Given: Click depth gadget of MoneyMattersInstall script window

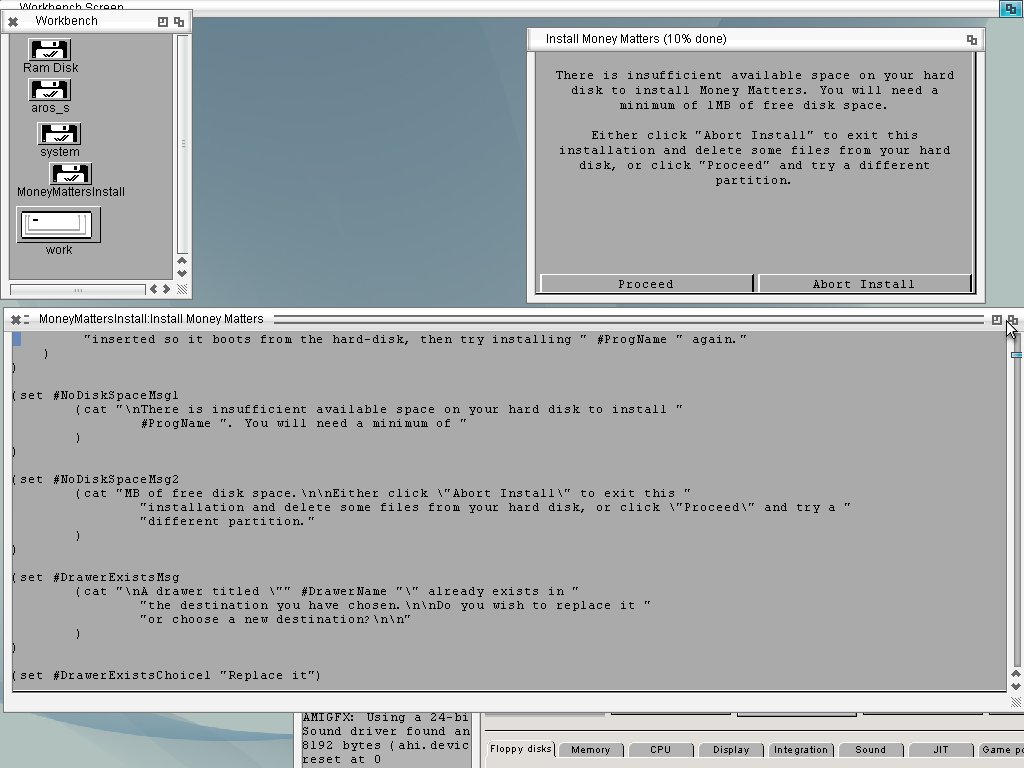Looking at the screenshot, I should click(x=1012, y=319).
